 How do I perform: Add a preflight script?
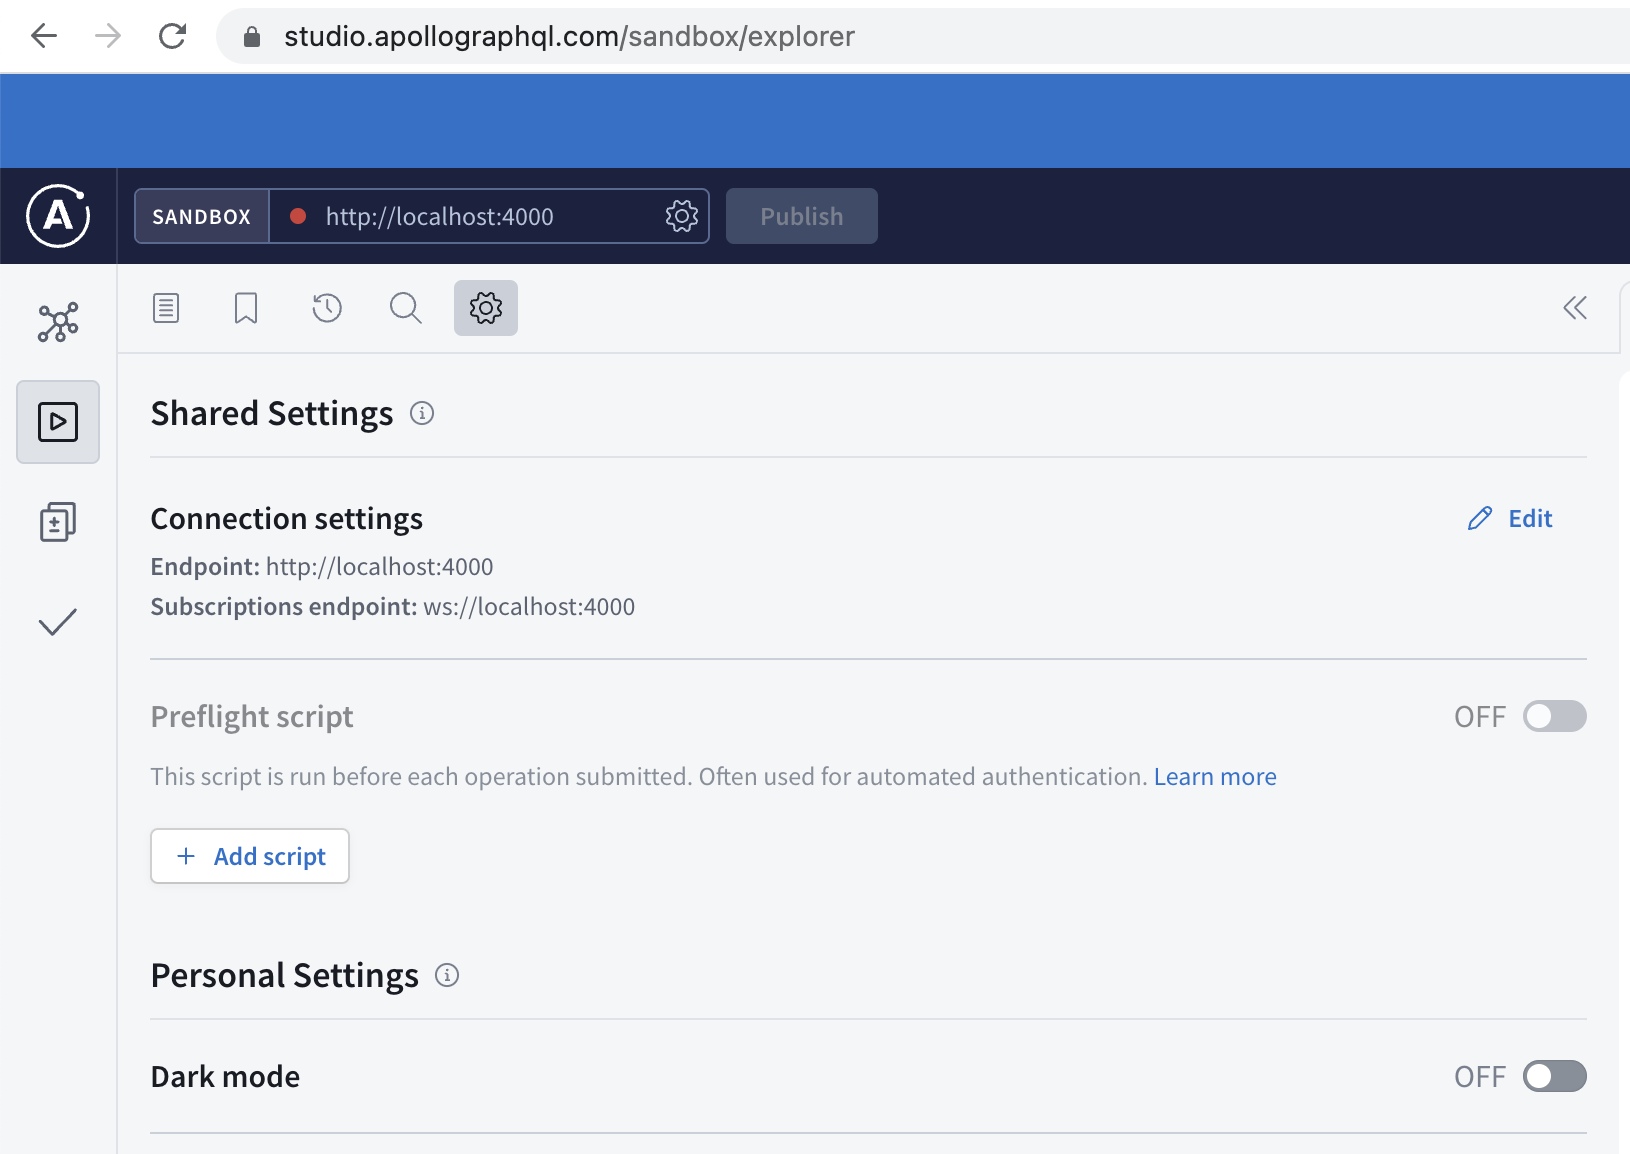coord(249,856)
